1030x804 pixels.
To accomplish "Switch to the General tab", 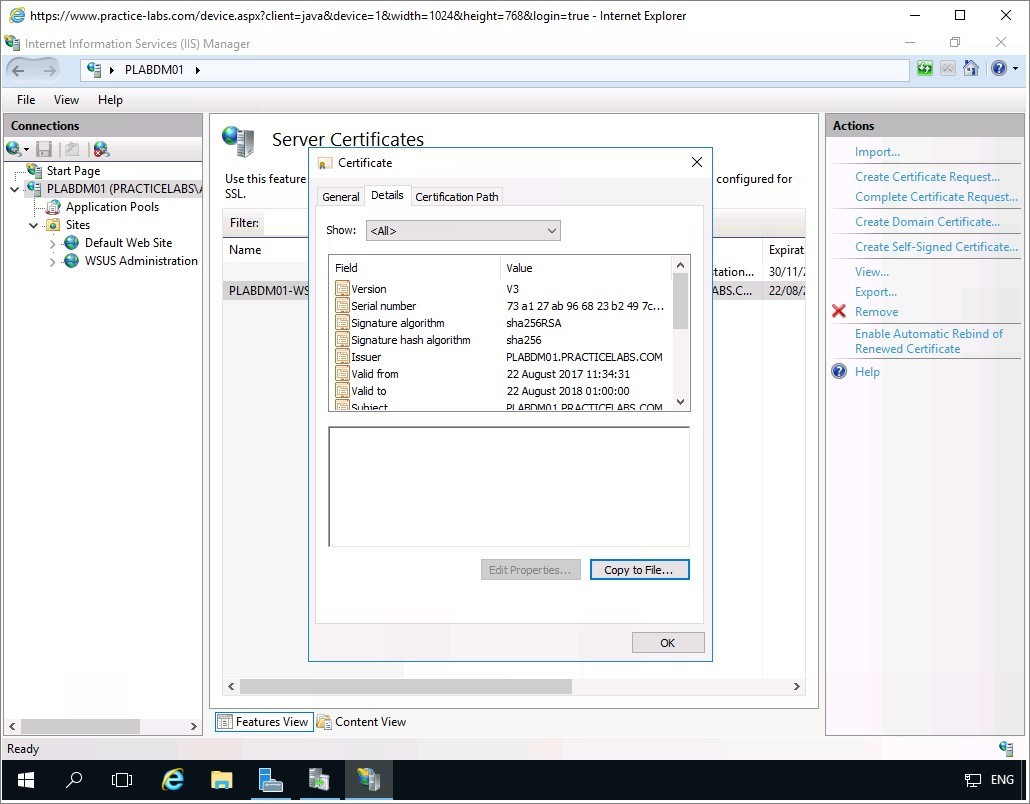I will [340, 197].
